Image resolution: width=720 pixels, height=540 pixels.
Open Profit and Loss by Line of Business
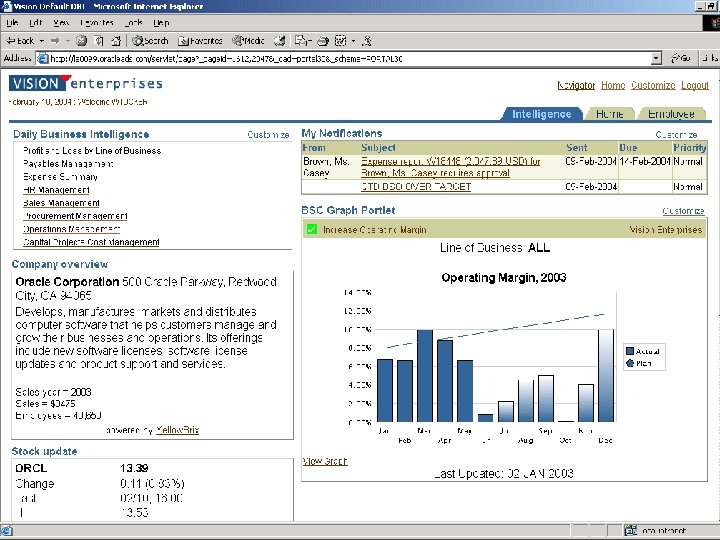[92, 151]
